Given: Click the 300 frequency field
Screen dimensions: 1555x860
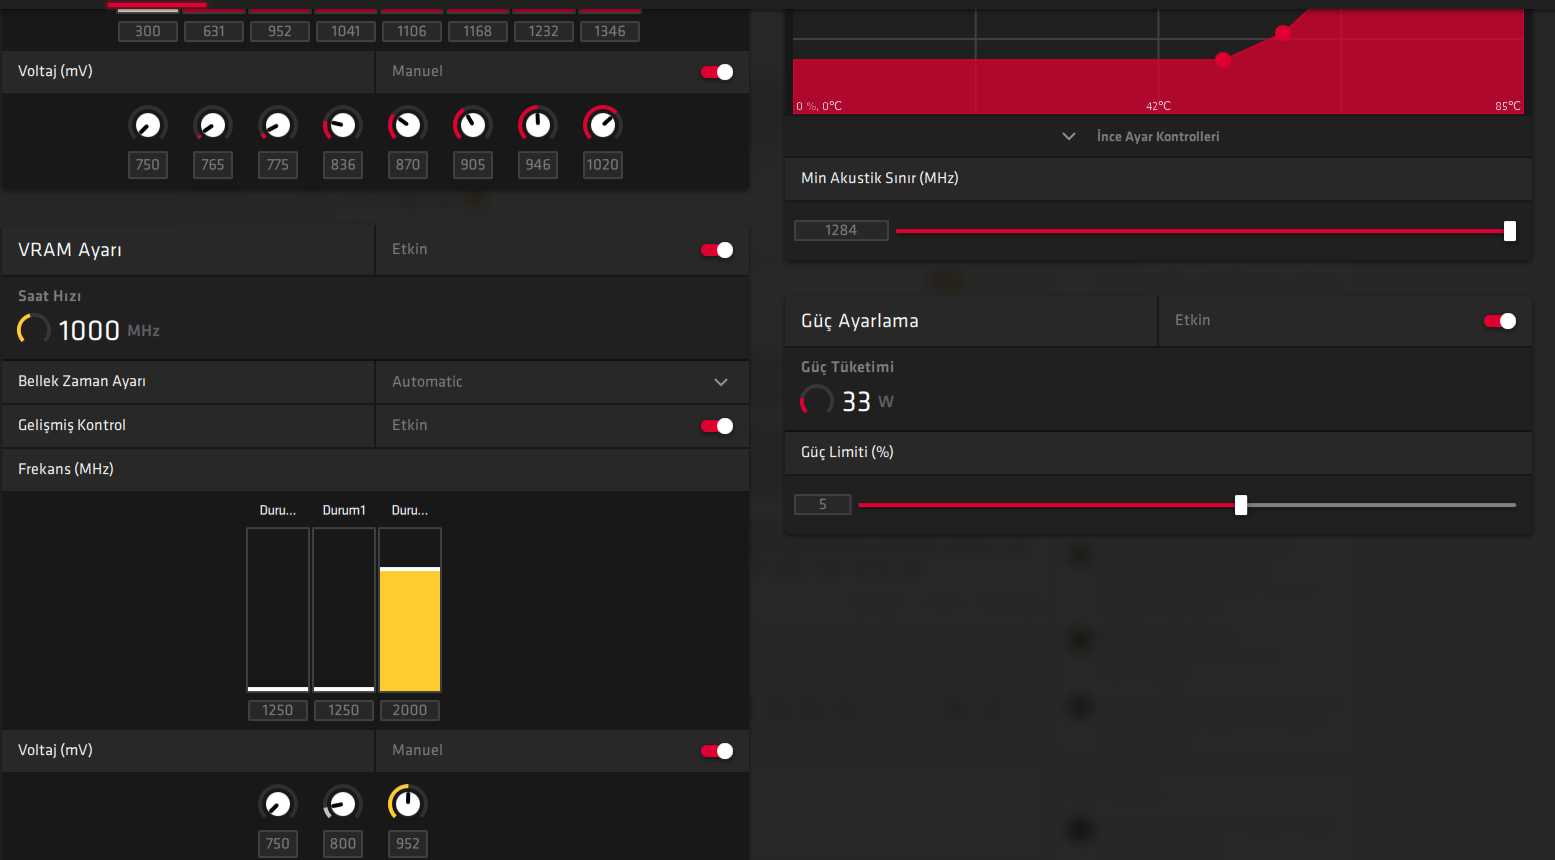Looking at the screenshot, I should tap(148, 31).
